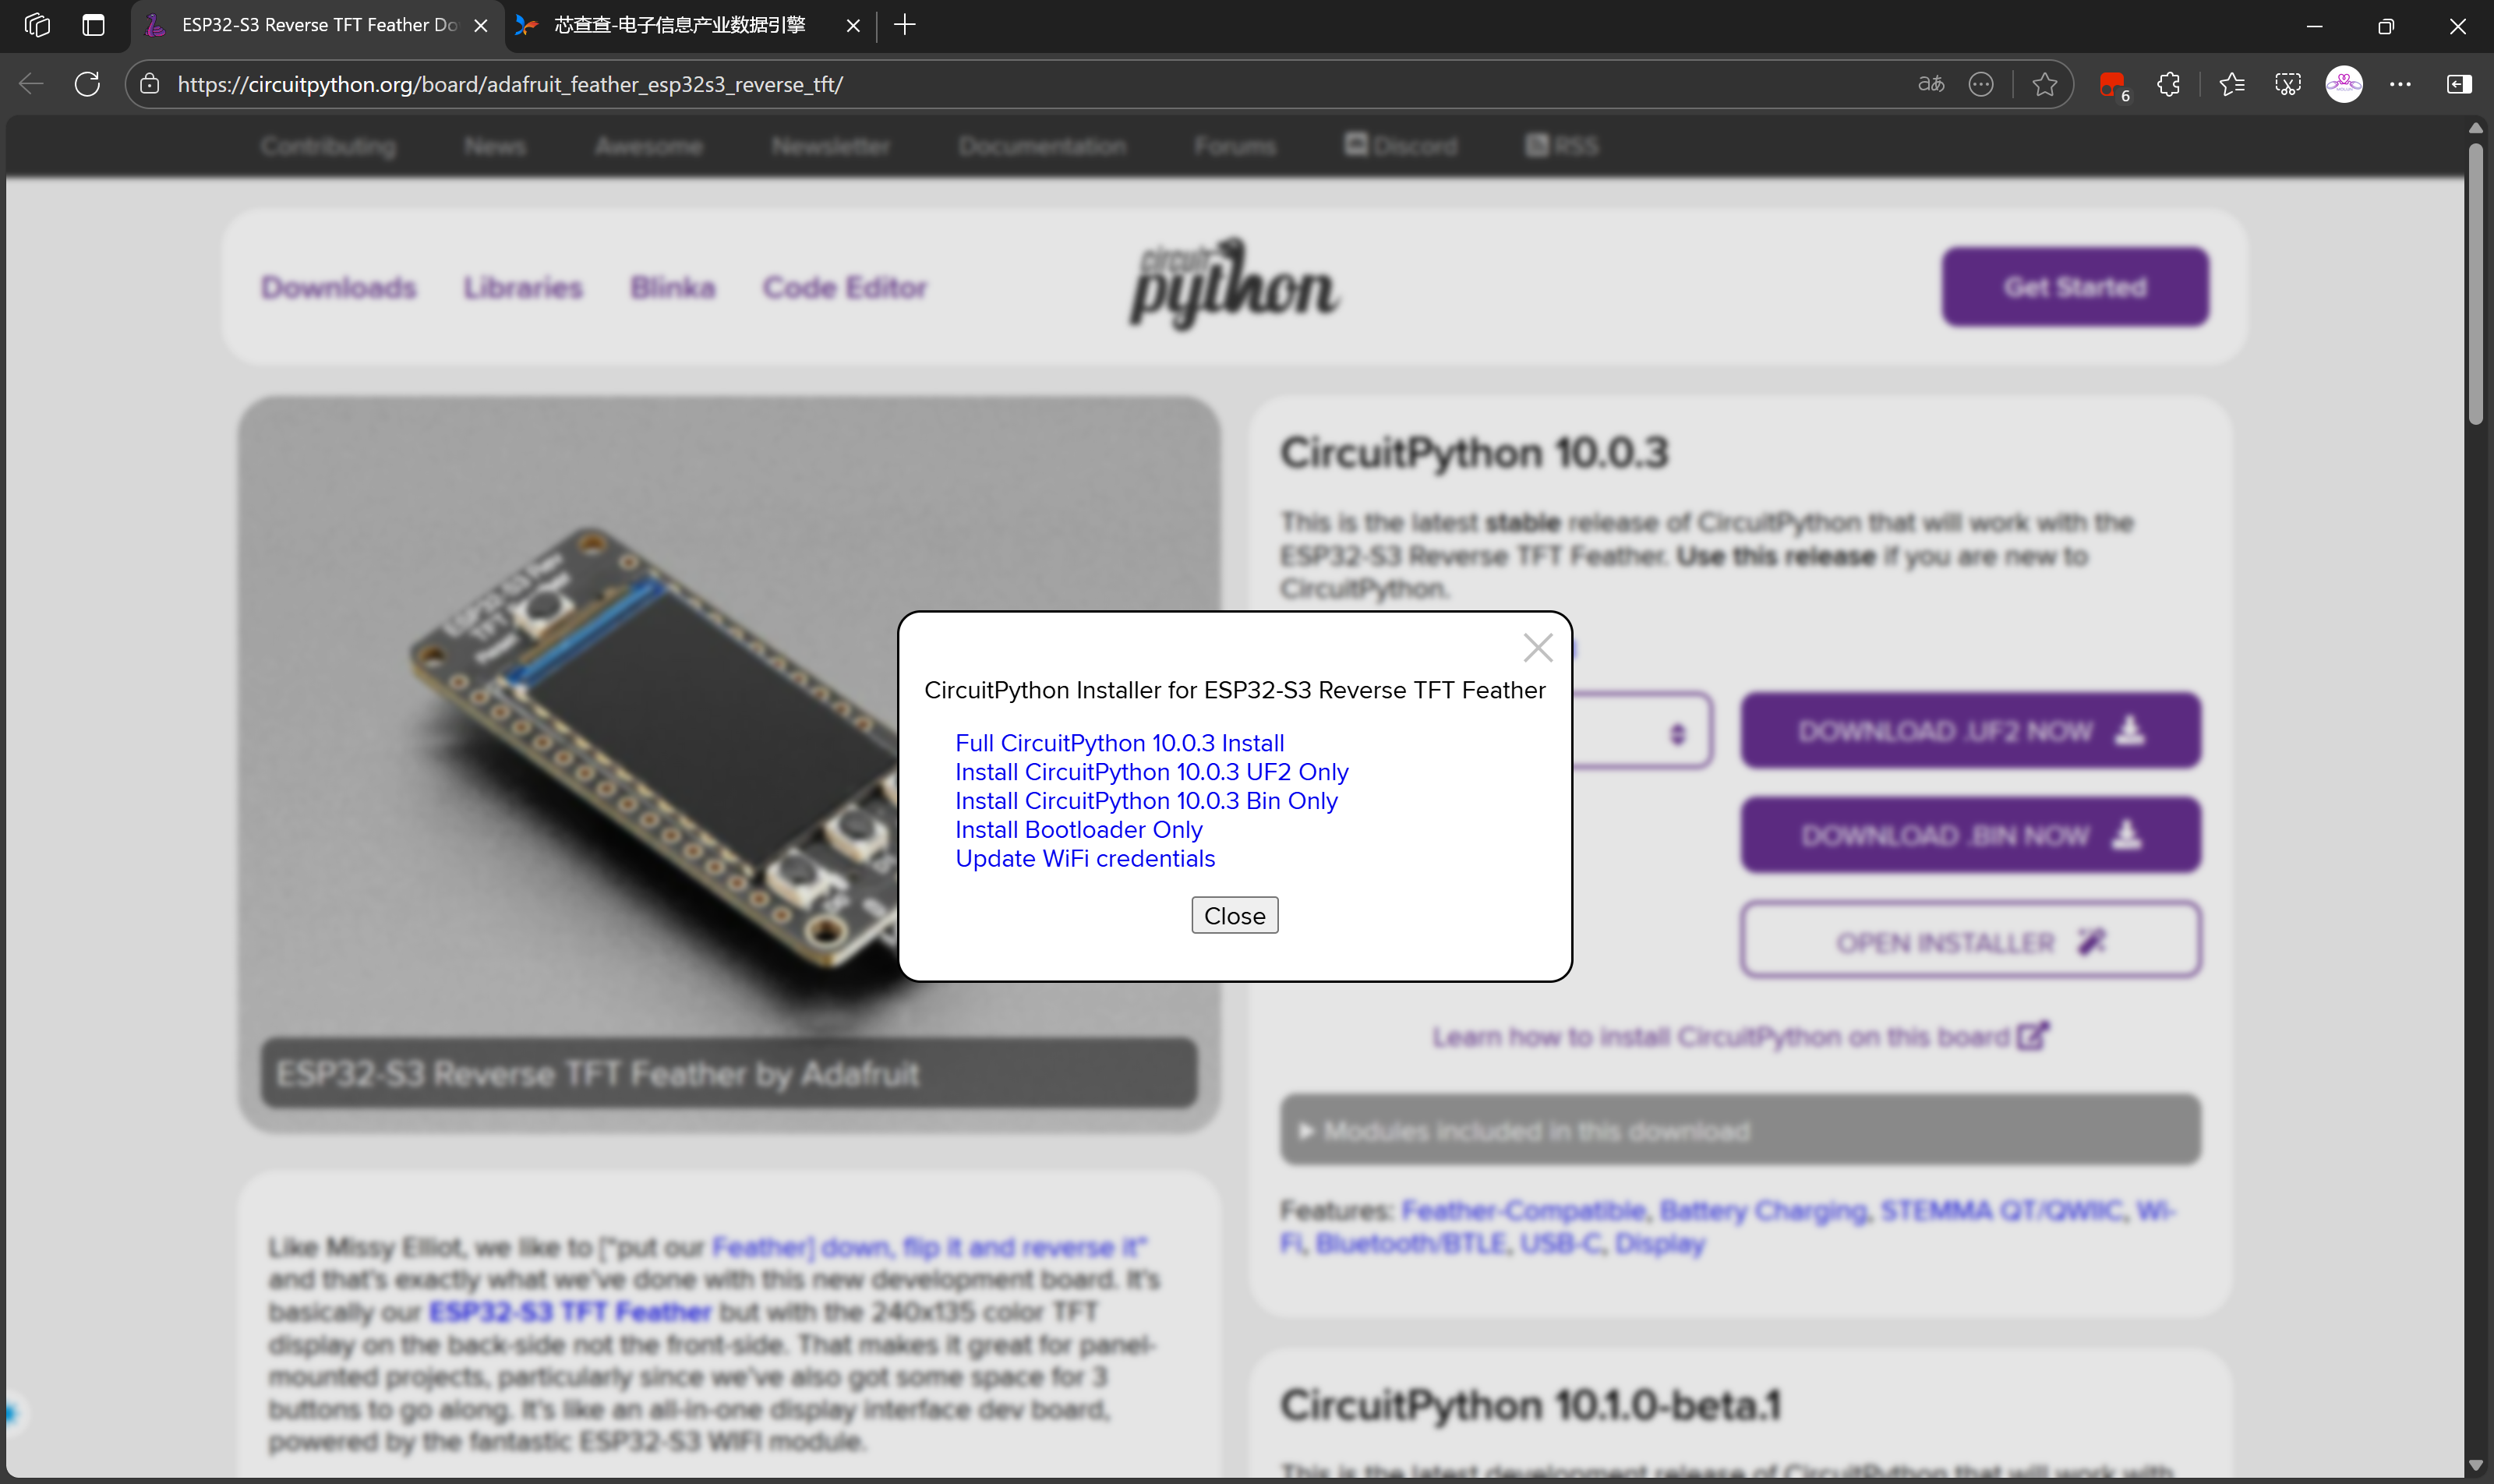Click Update WiFi credentials link
Viewport: 2494px width, 1484px height.
click(1085, 859)
